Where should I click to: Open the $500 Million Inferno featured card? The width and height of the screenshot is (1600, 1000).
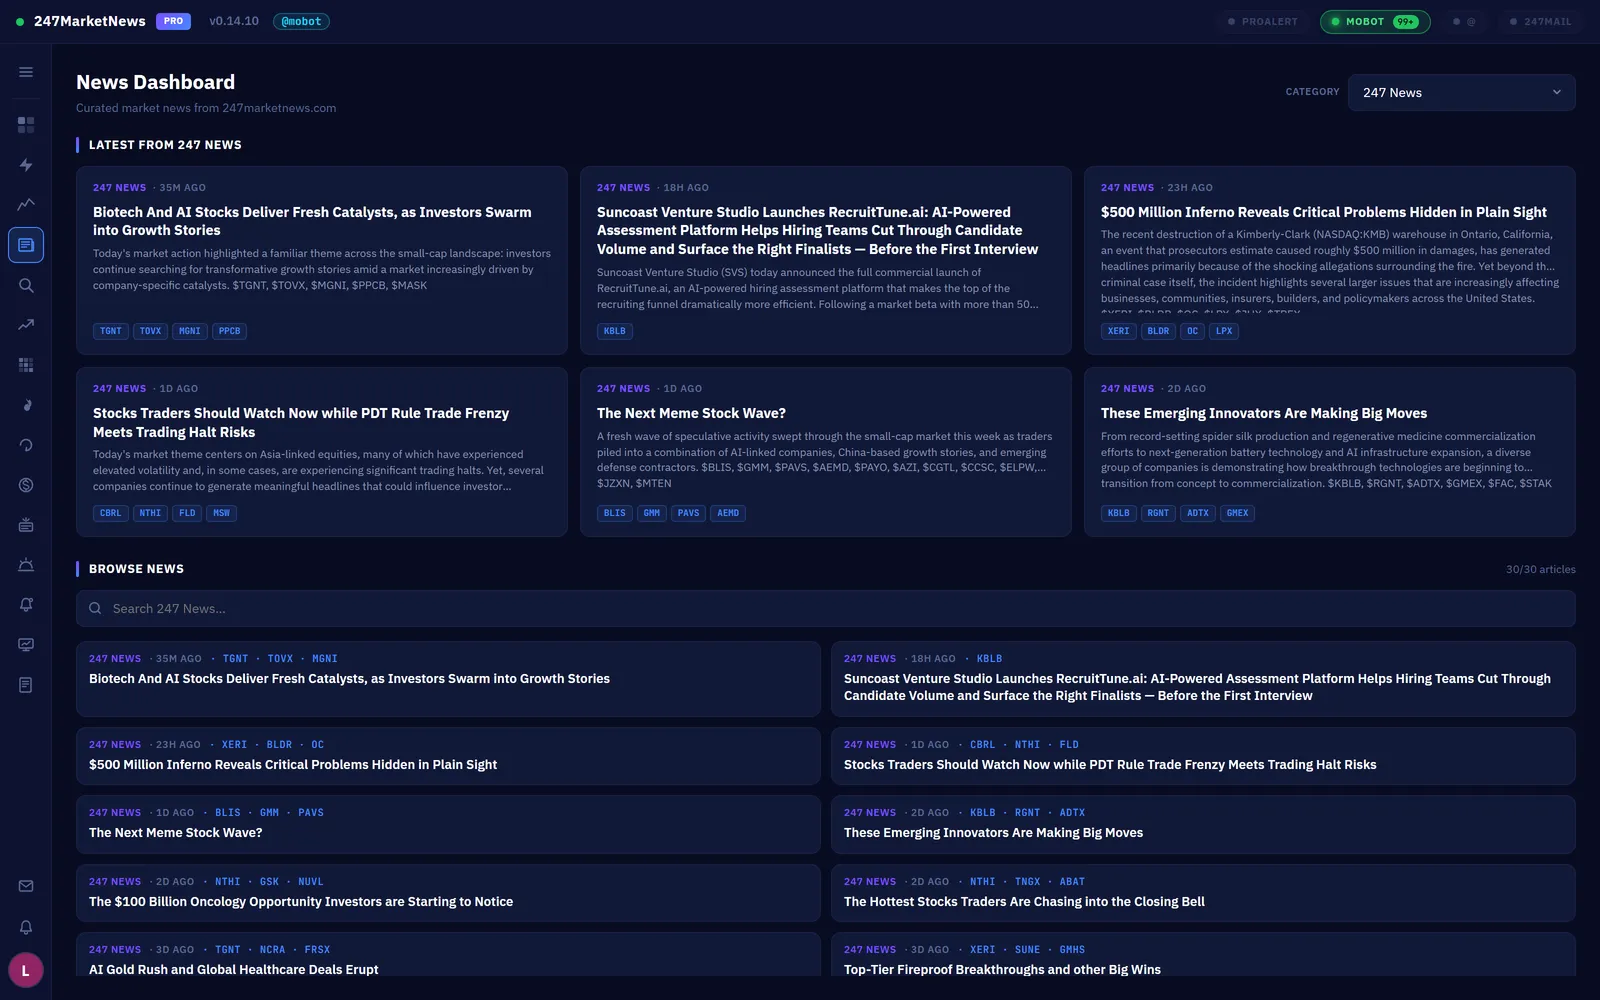(x=1330, y=260)
